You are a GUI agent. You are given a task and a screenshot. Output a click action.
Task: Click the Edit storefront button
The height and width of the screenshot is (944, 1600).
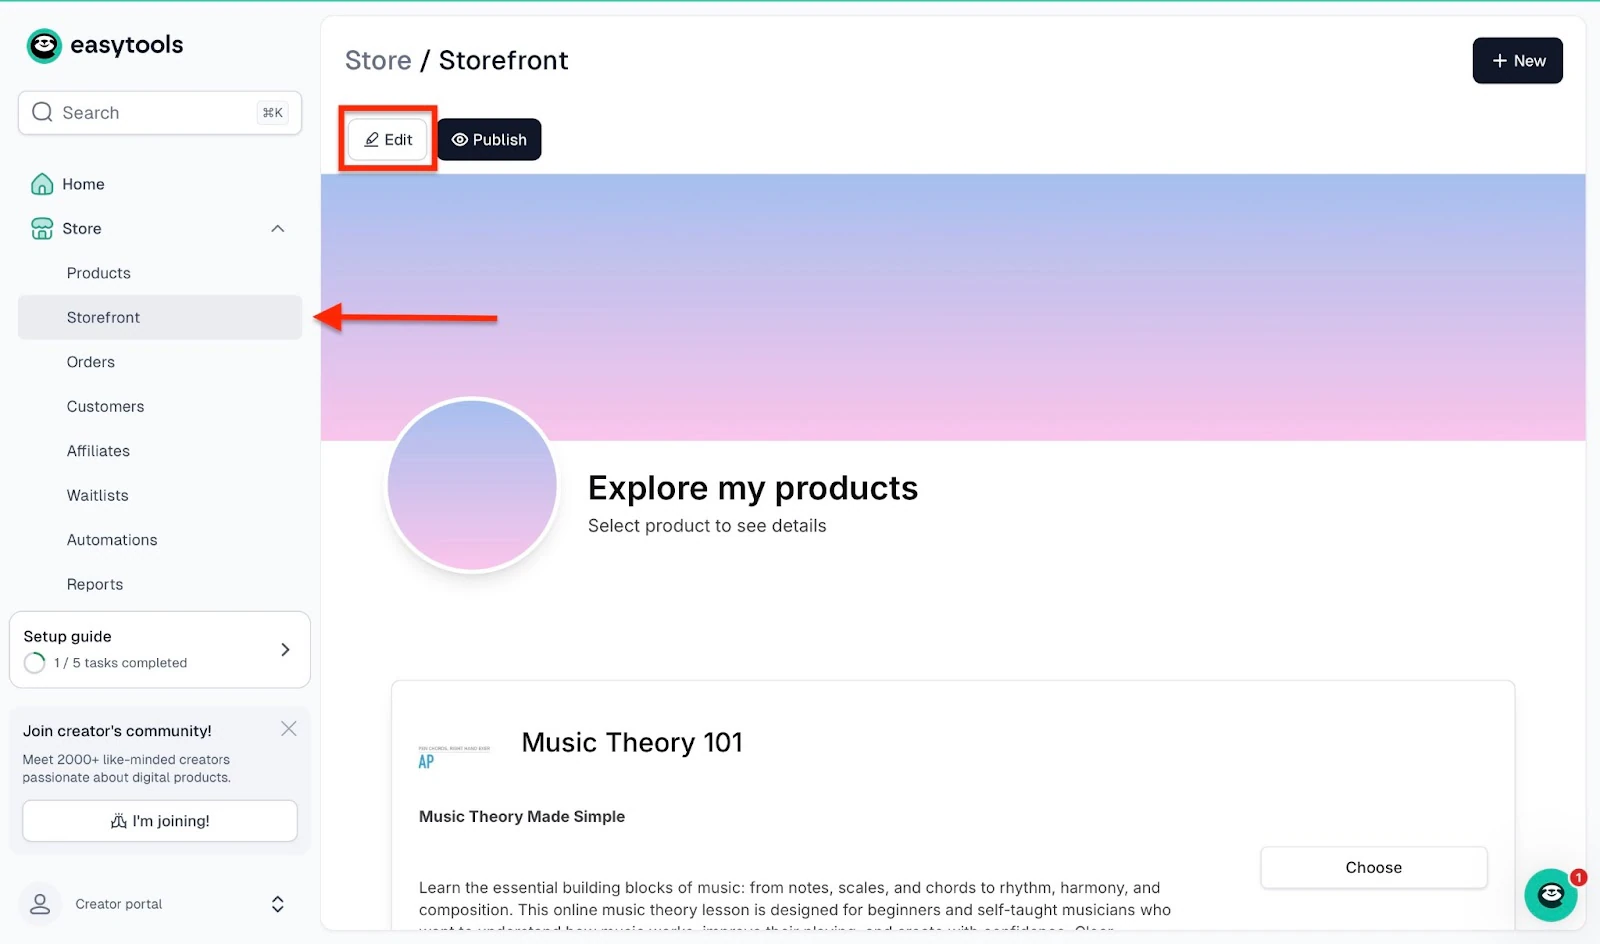tap(388, 140)
